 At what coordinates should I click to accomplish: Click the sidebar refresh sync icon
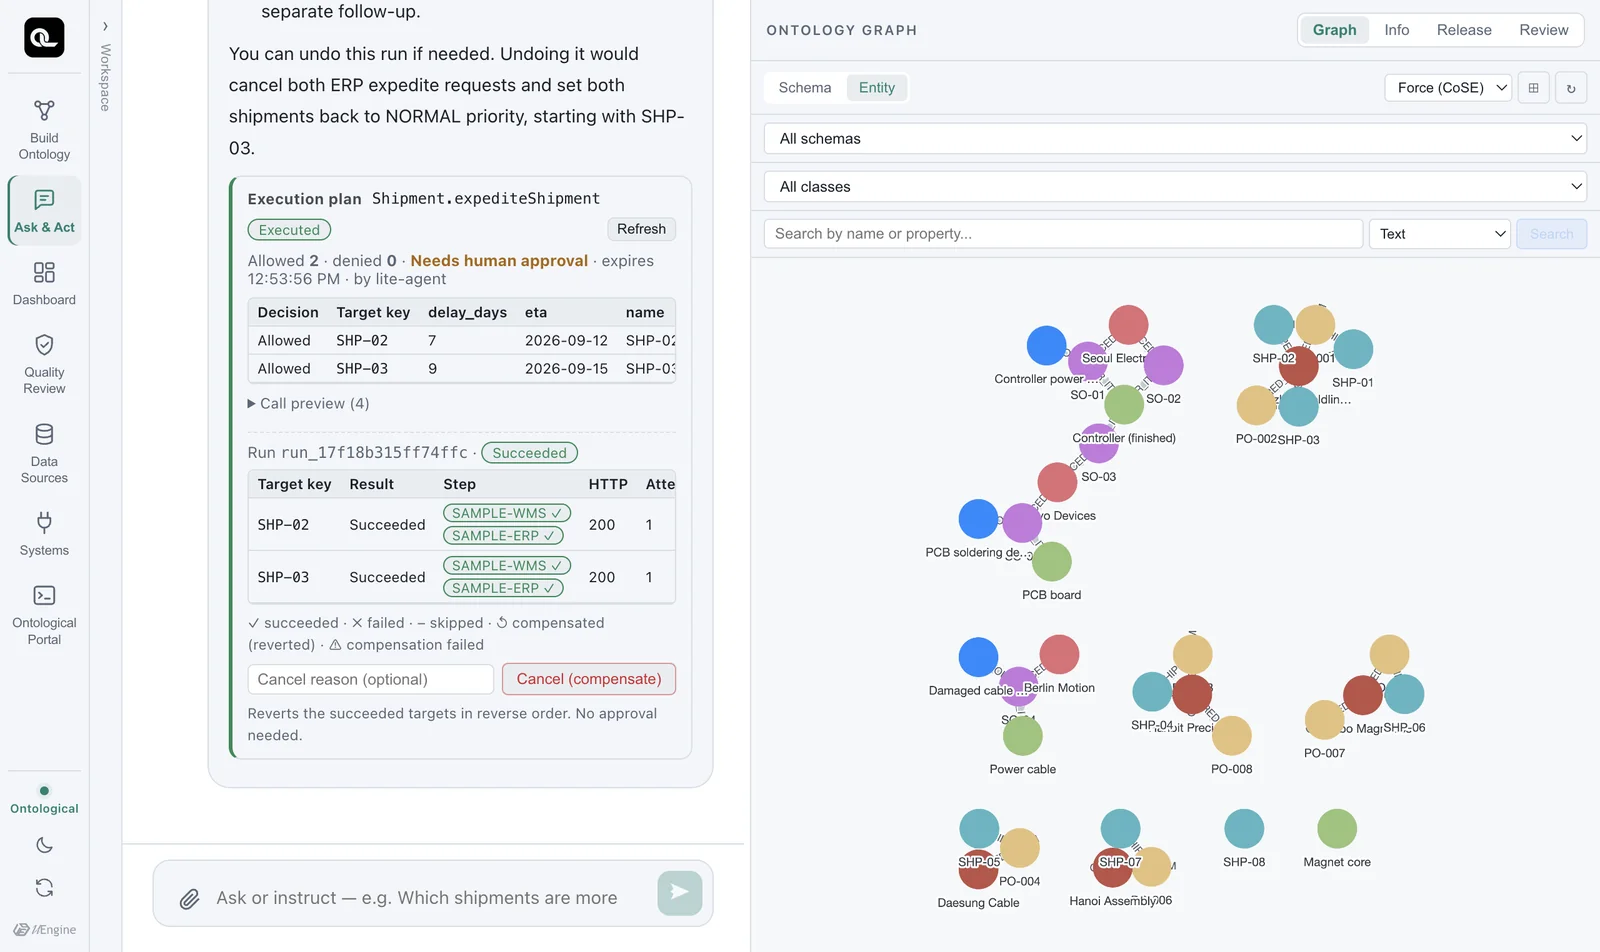44,887
